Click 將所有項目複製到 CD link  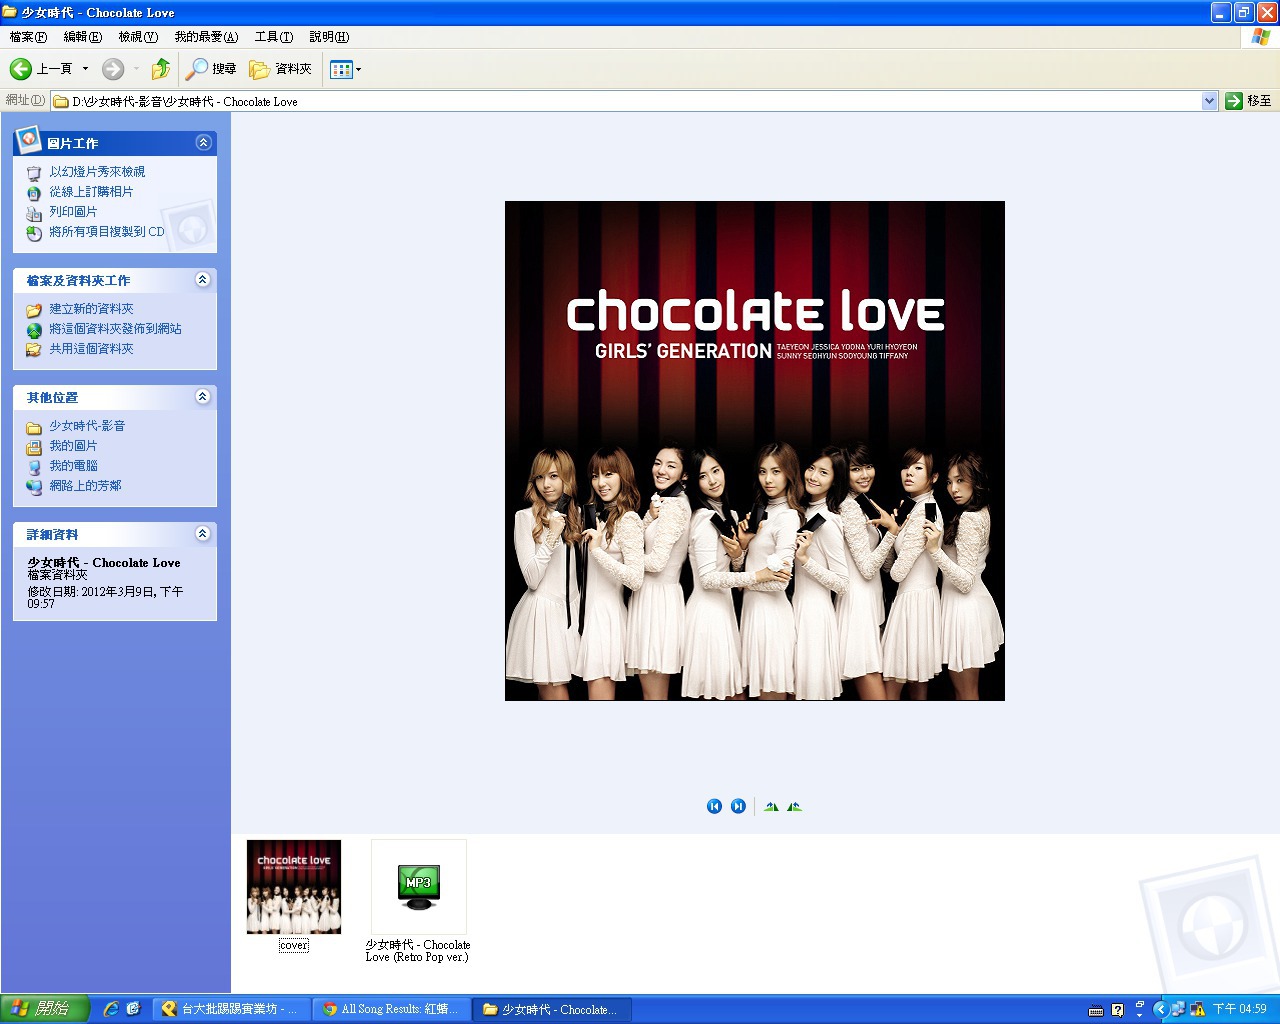pyautogui.click(x=107, y=232)
